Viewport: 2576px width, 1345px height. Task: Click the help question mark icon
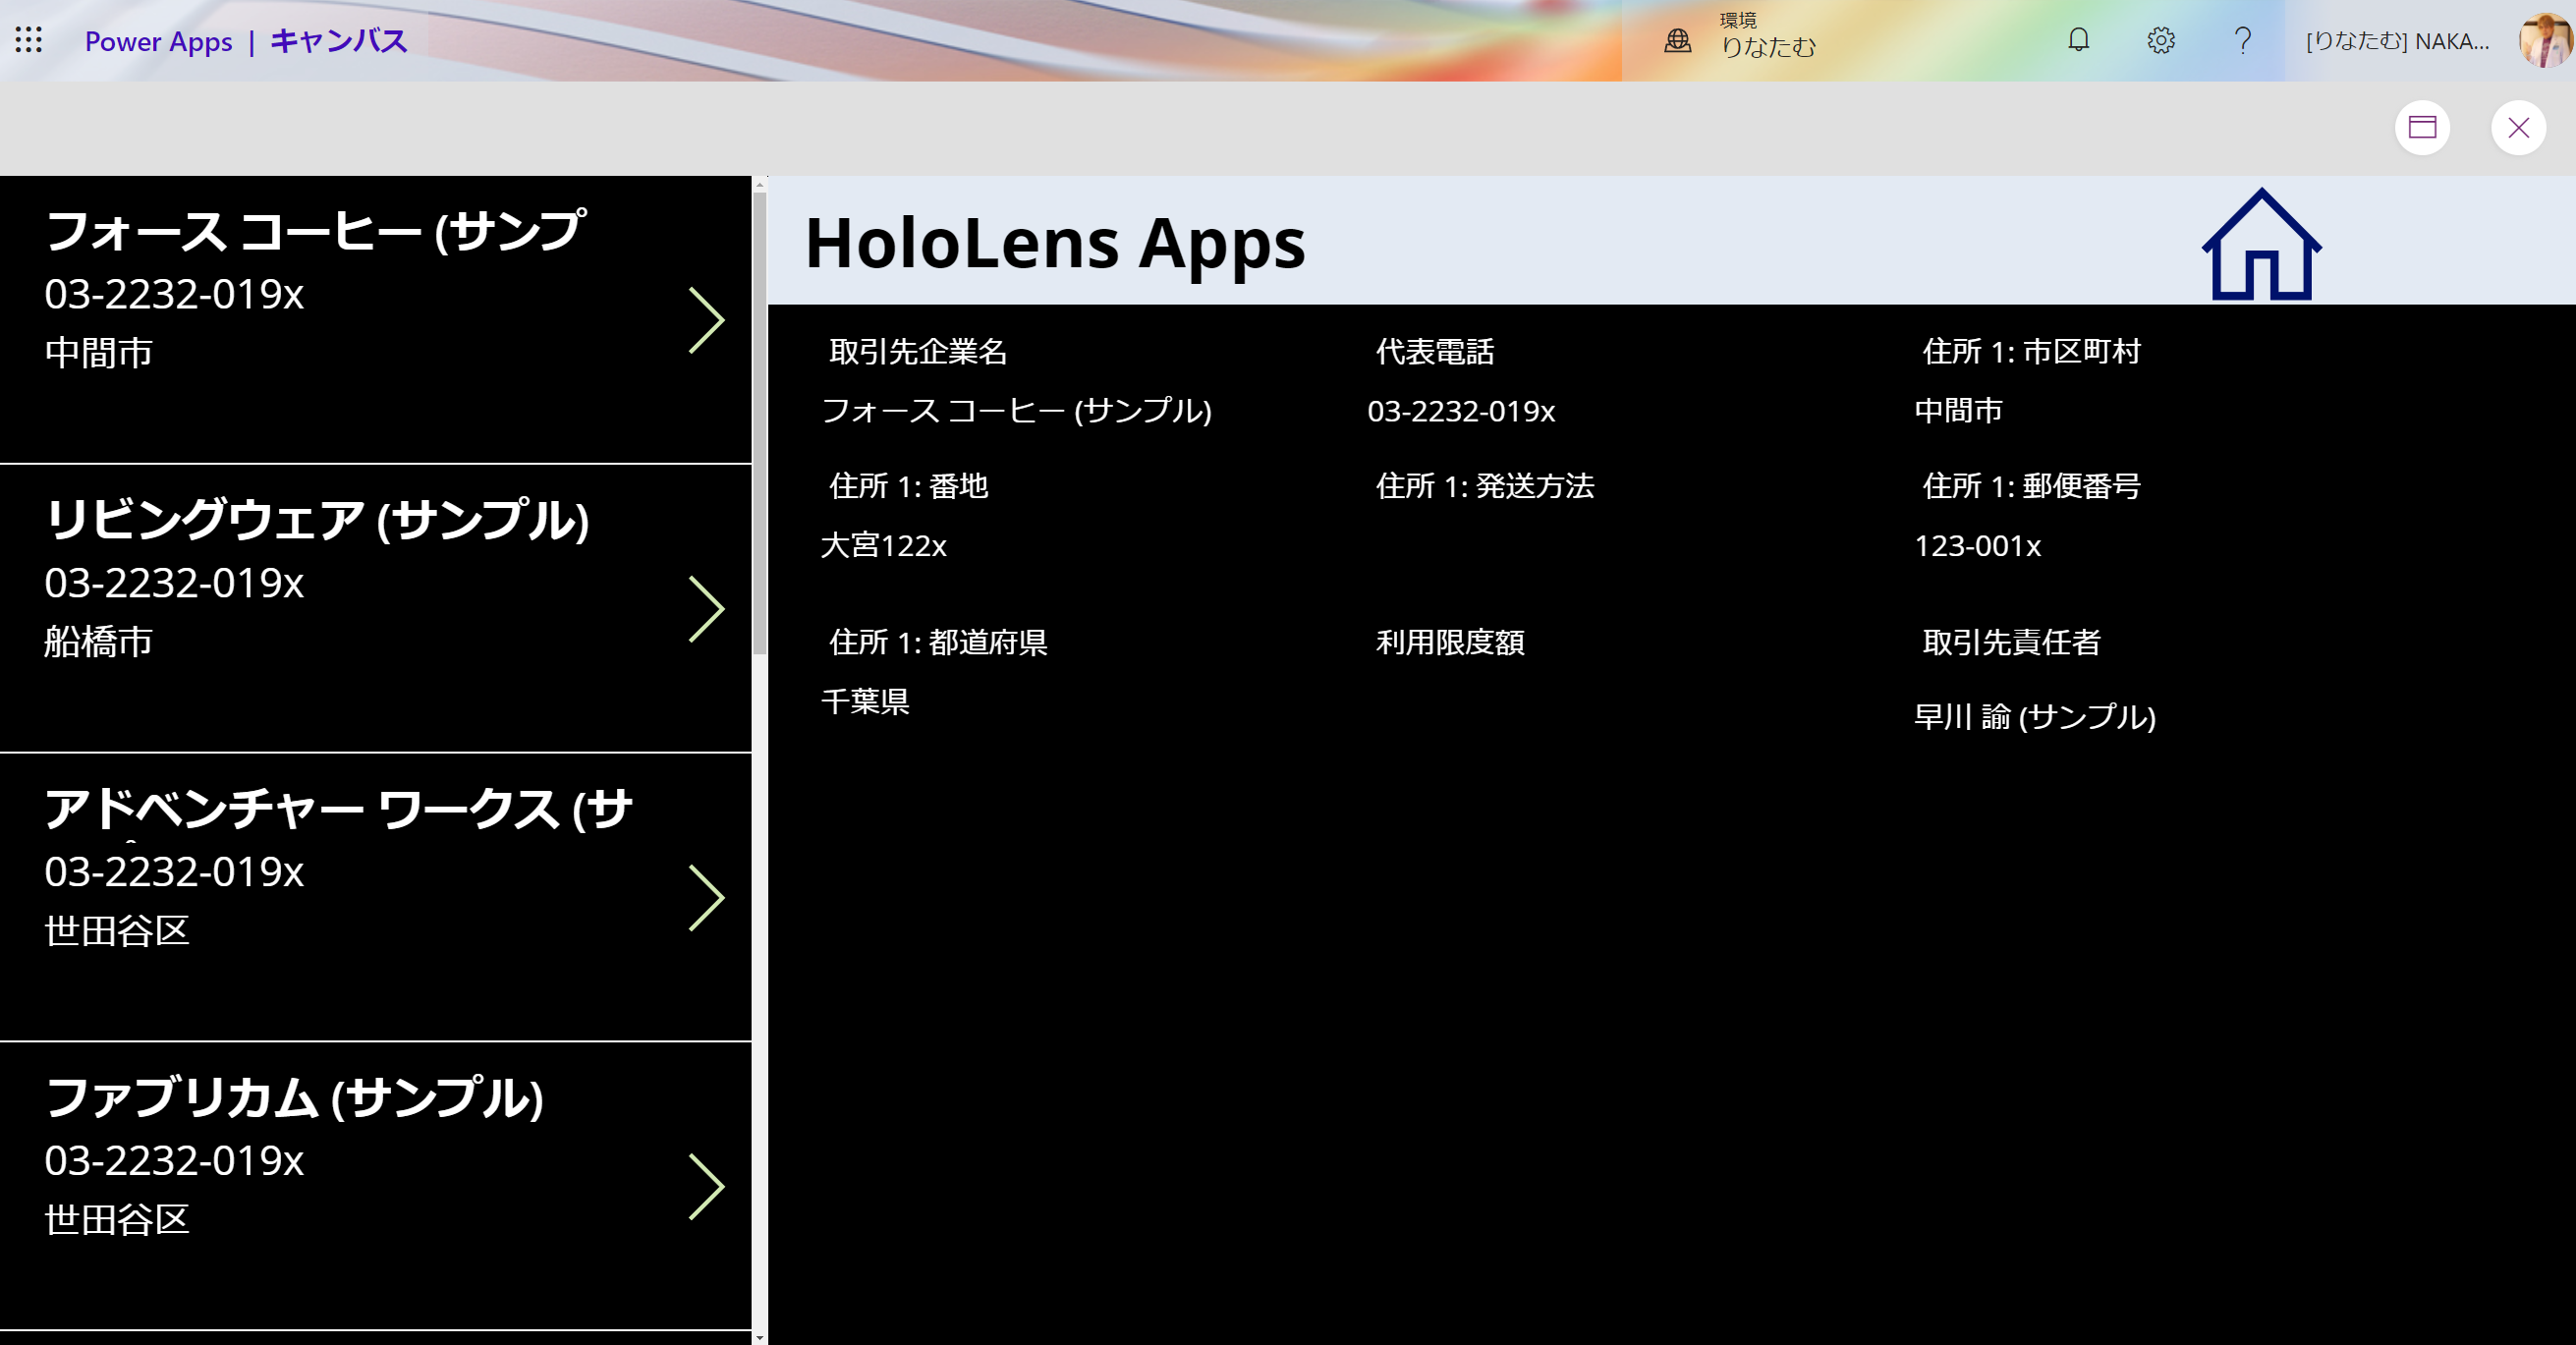tap(2243, 40)
